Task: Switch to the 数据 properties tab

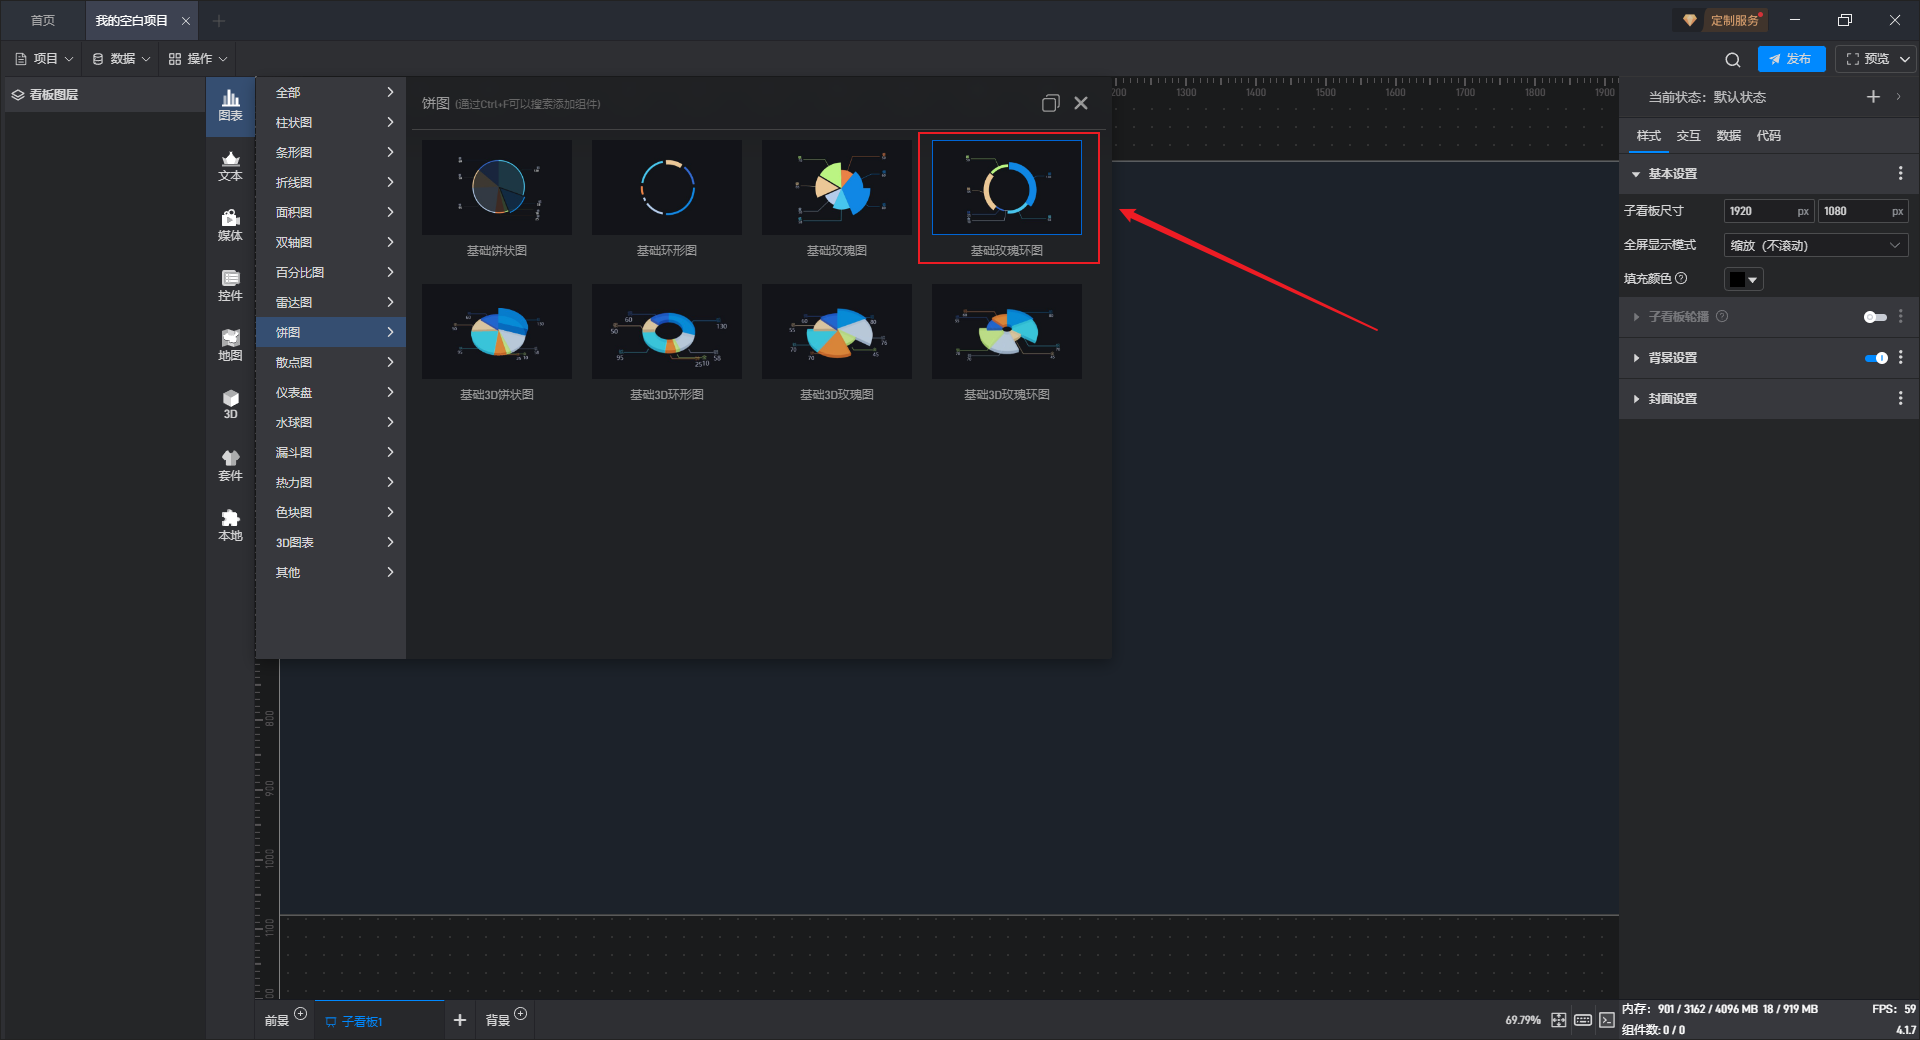Action: tap(1728, 136)
